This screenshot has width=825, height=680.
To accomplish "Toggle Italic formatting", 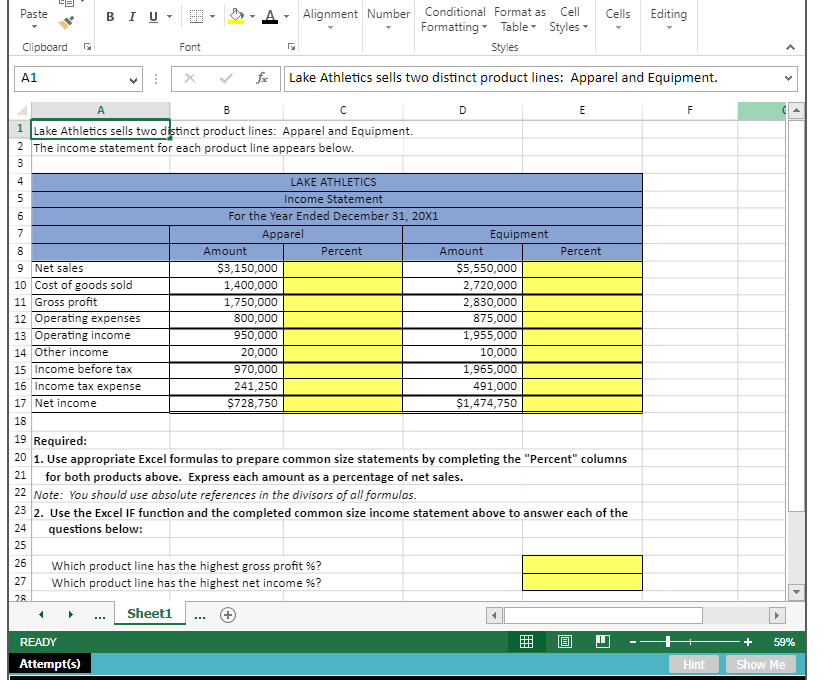I will click(x=132, y=17).
